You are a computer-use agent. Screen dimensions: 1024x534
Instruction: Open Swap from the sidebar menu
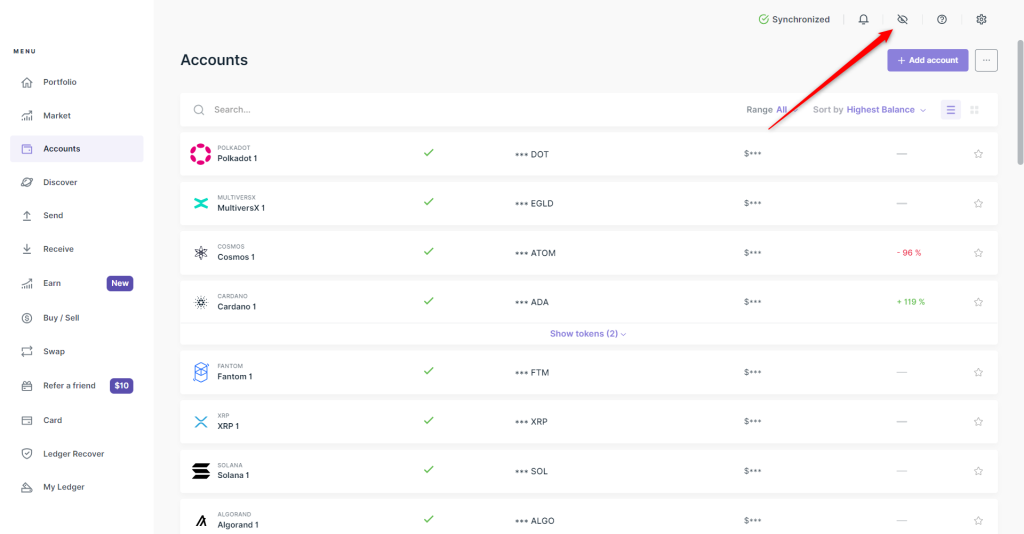[53, 352]
